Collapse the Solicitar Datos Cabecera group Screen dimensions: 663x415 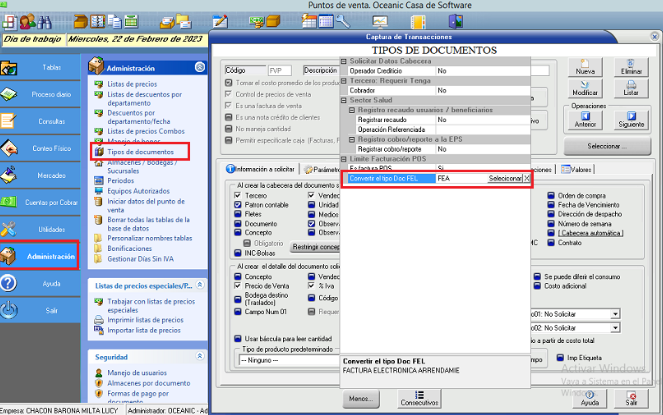(x=346, y=61)
